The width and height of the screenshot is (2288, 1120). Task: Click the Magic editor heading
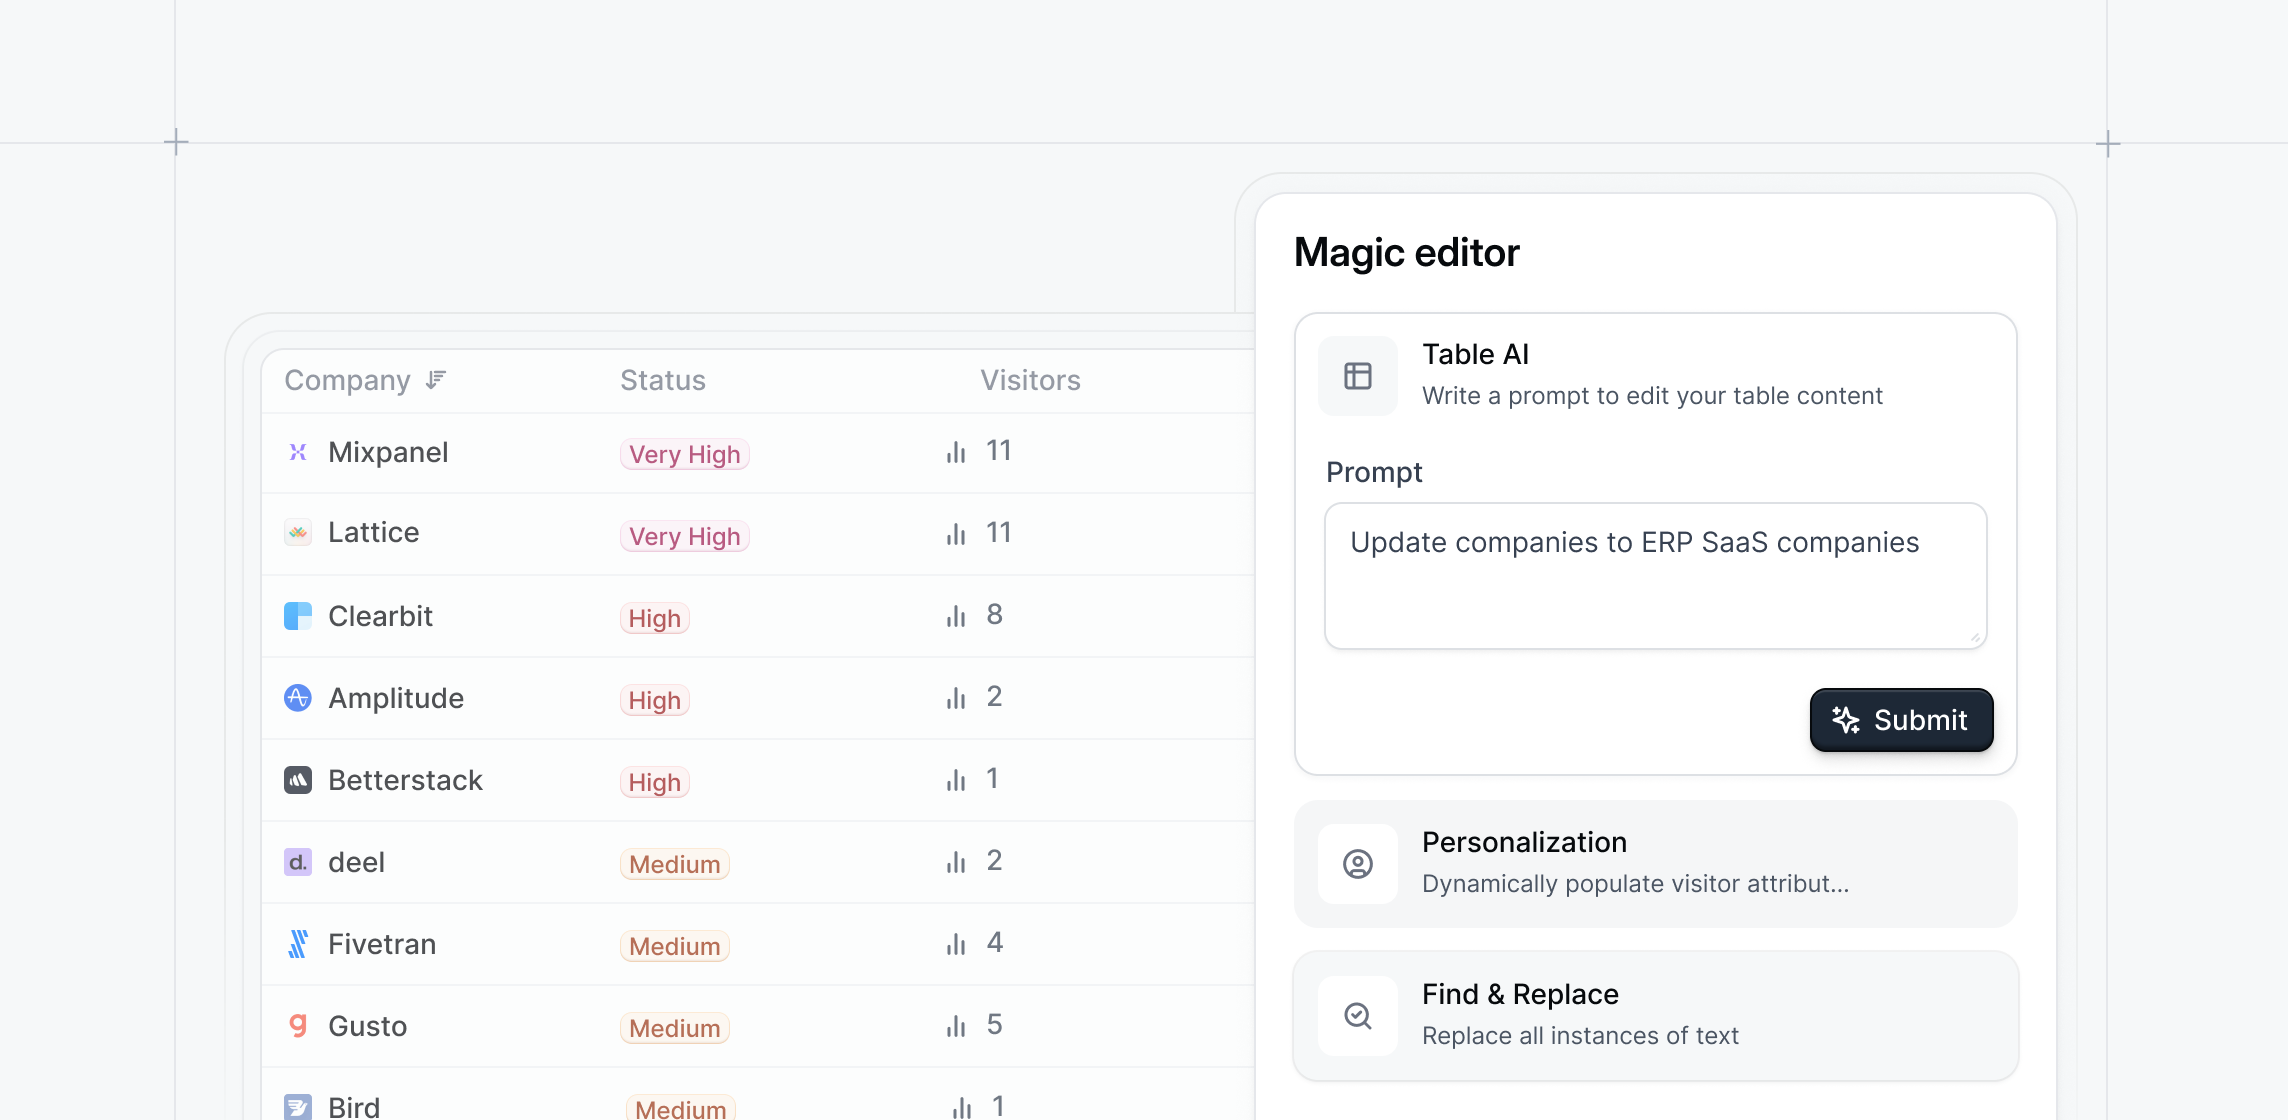(1407, 252)
